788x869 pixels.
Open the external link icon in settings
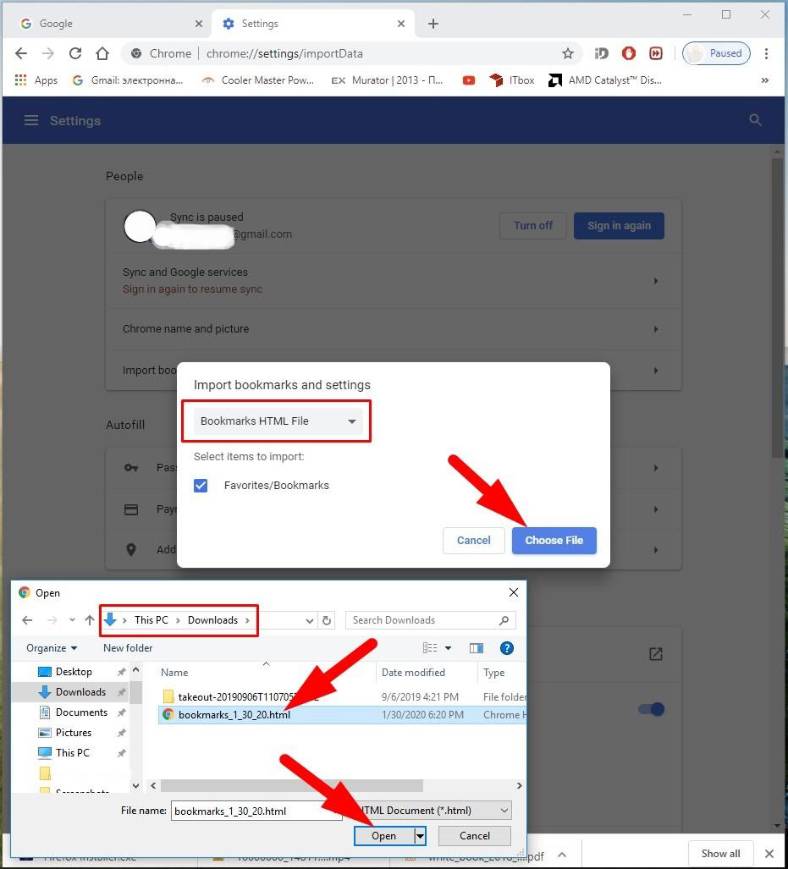tap(656, 654)
